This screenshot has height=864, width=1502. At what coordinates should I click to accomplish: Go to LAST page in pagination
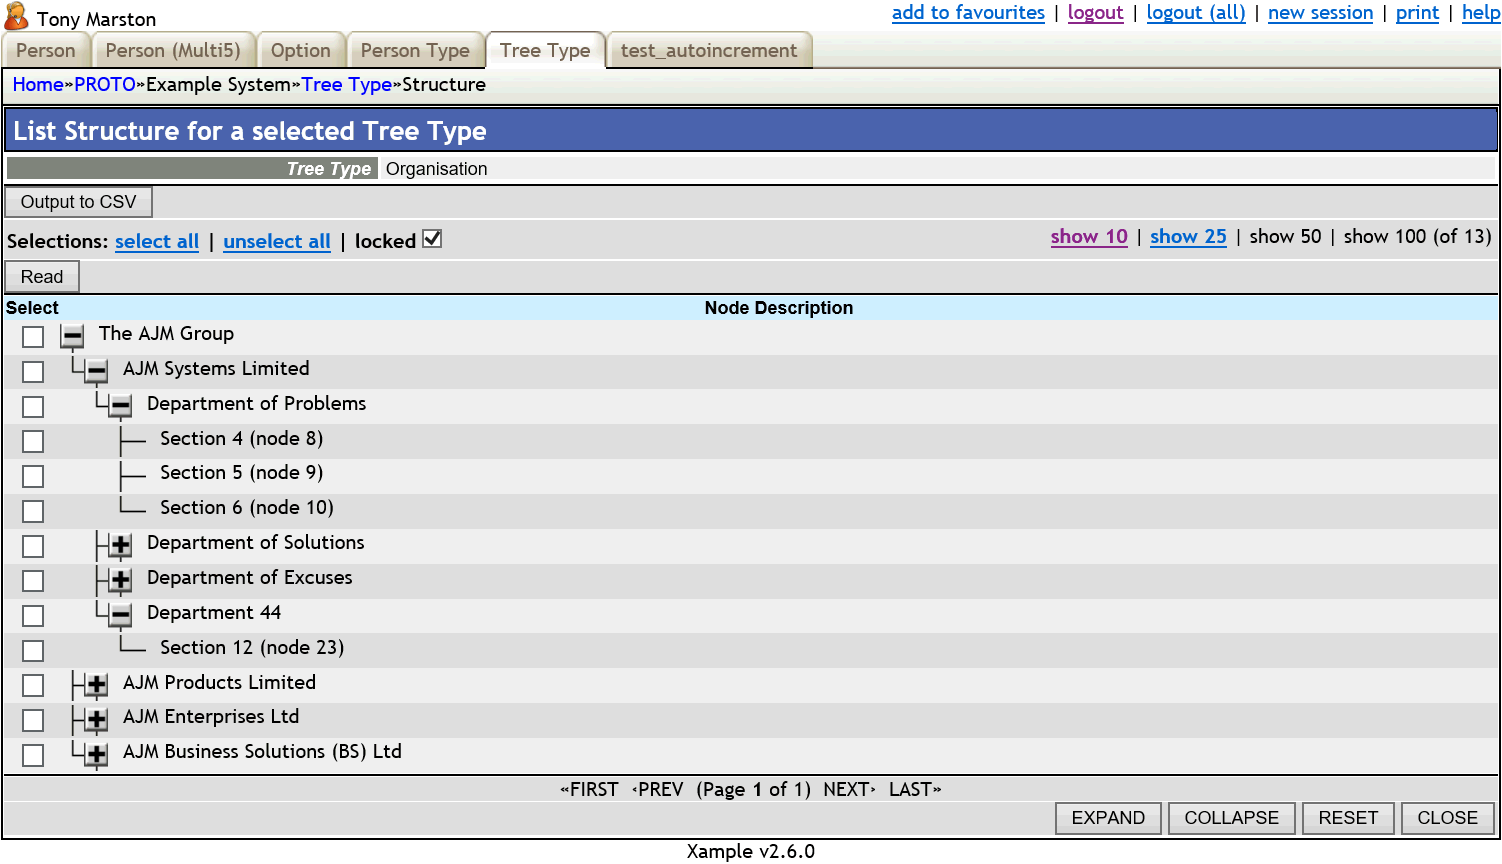912,789
